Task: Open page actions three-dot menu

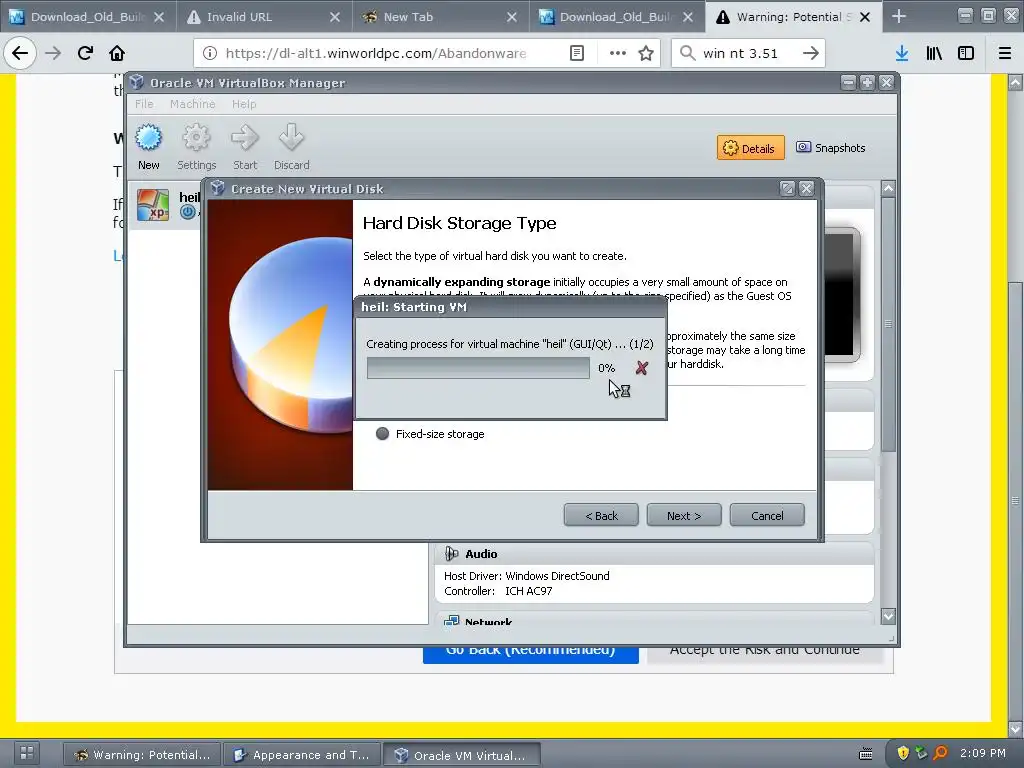Action: pyautogui.click(x=618, y=53)
